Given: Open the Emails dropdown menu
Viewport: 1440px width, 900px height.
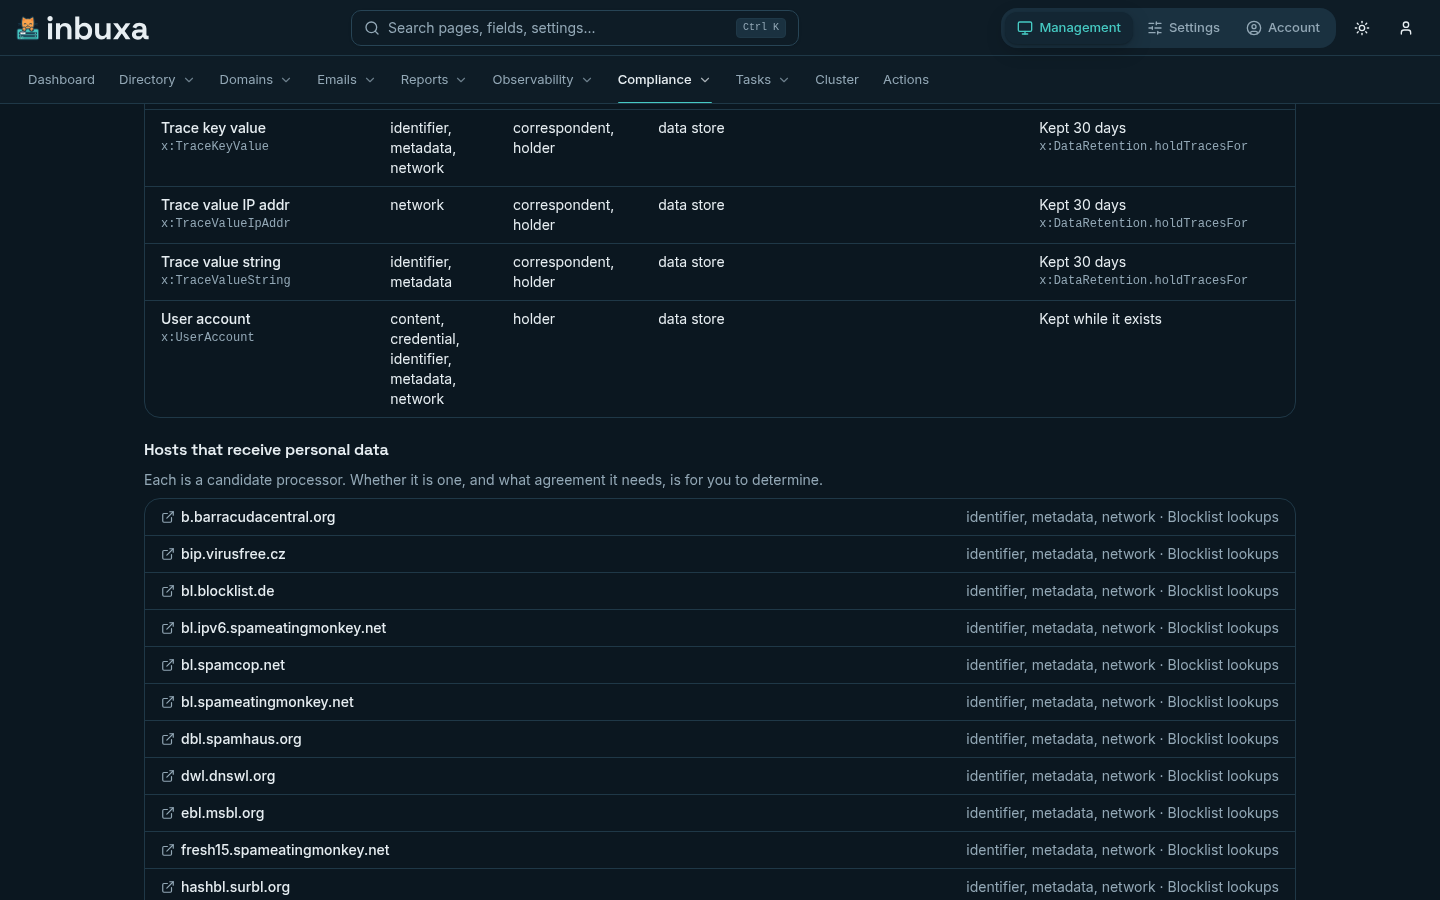Looking at the screenshot, I should 346,80.
